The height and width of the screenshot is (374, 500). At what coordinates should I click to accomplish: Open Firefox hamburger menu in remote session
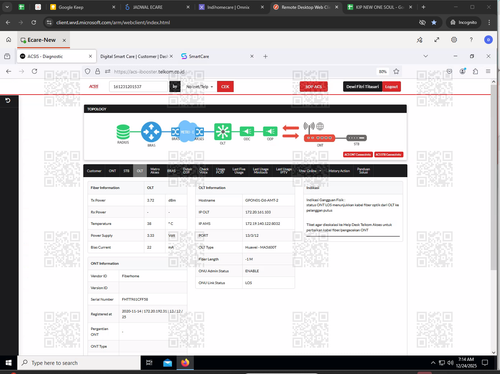tap(488, 71)
